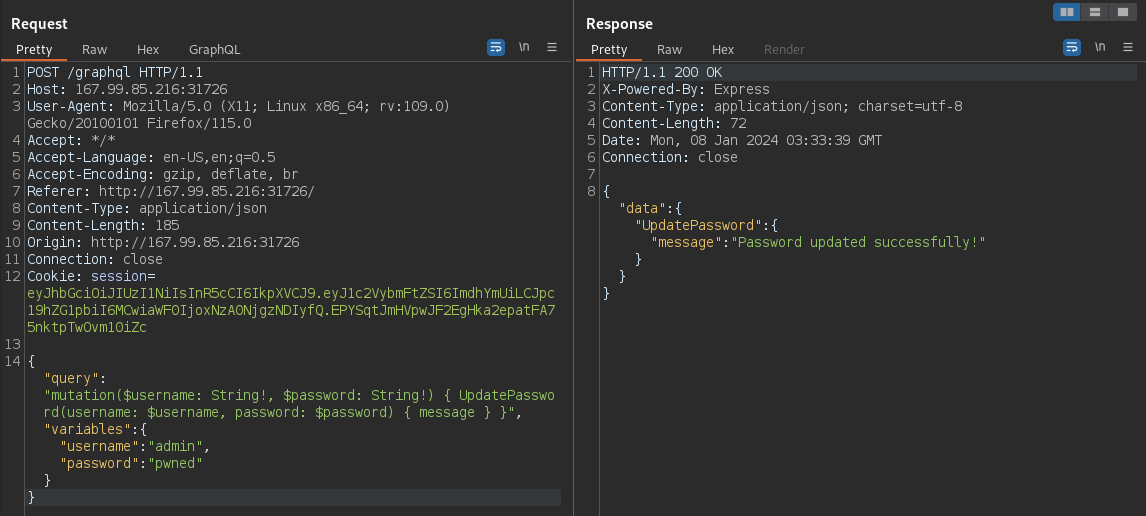Switch to the Request Raw tab

pyautogui.click(x=94, y=50)
